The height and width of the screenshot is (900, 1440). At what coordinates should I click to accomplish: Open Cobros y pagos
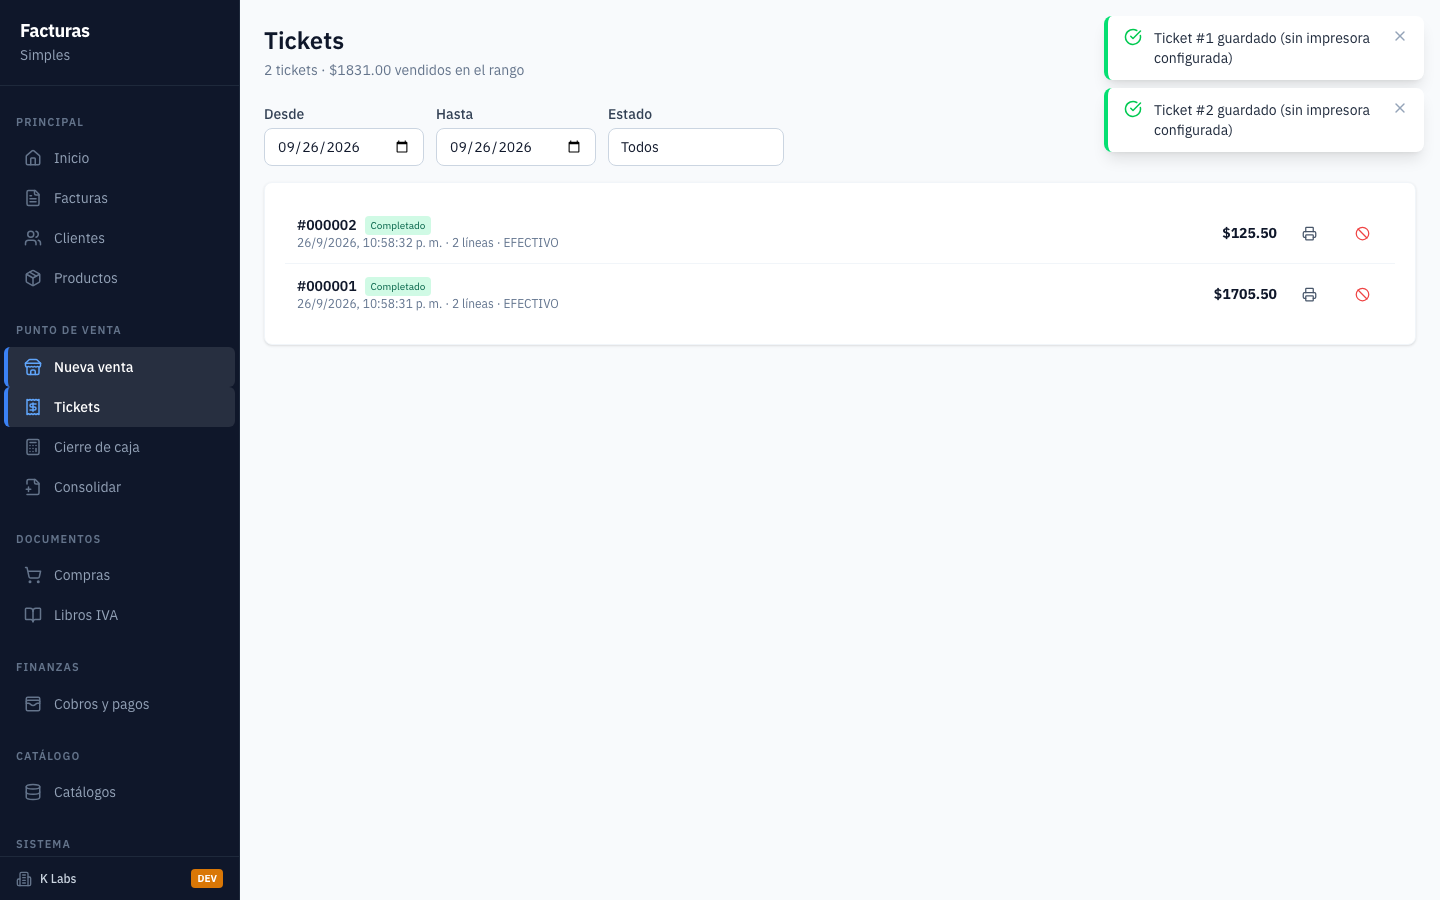(x=120, y=704)
